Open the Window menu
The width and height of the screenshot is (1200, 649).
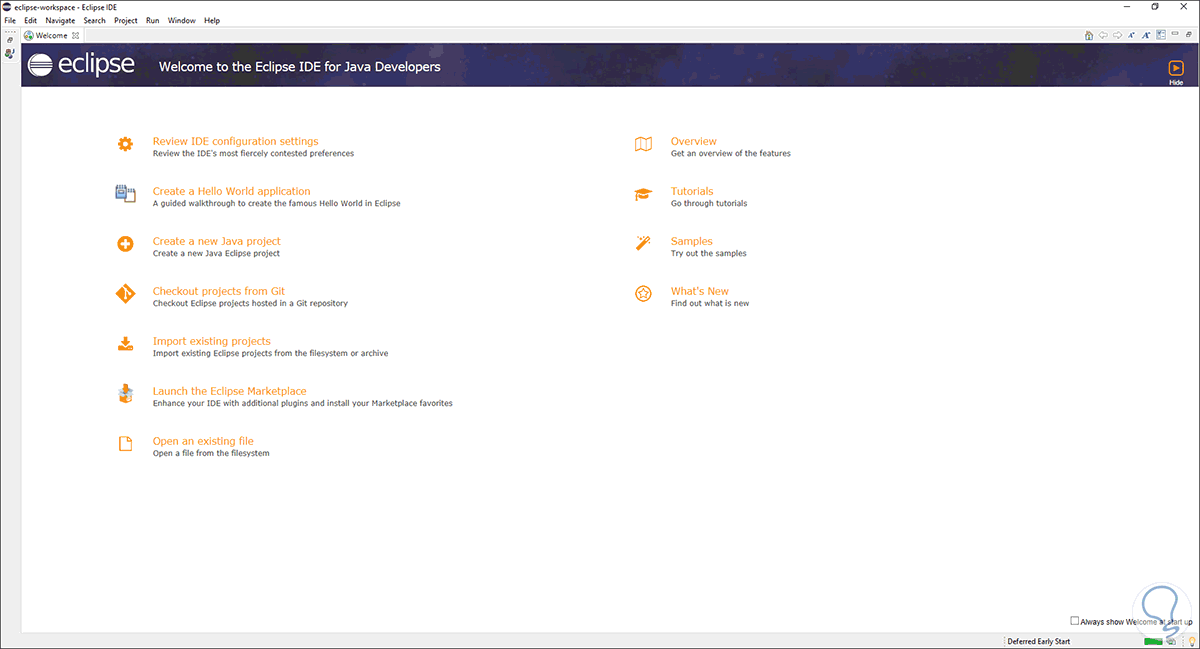coord(182,20)
